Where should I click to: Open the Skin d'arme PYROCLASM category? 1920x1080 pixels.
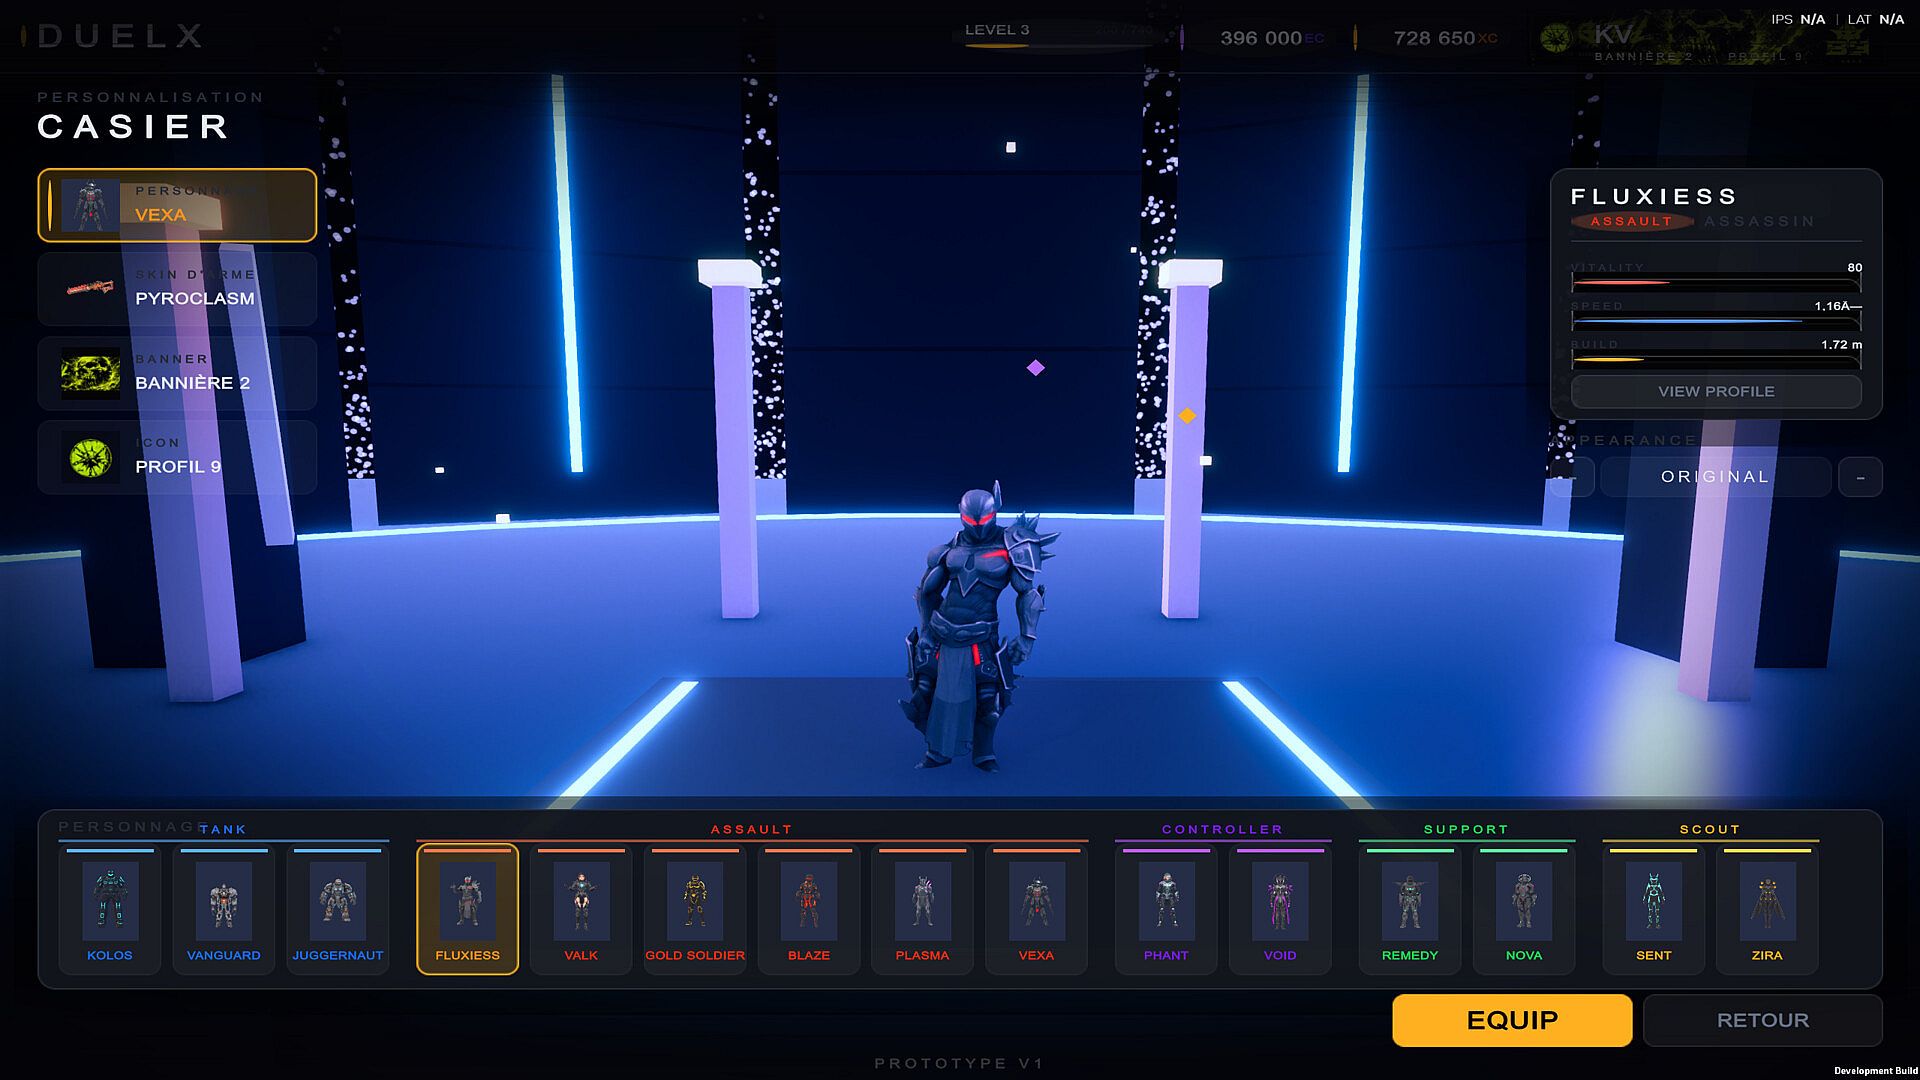(x=177, y=289)
